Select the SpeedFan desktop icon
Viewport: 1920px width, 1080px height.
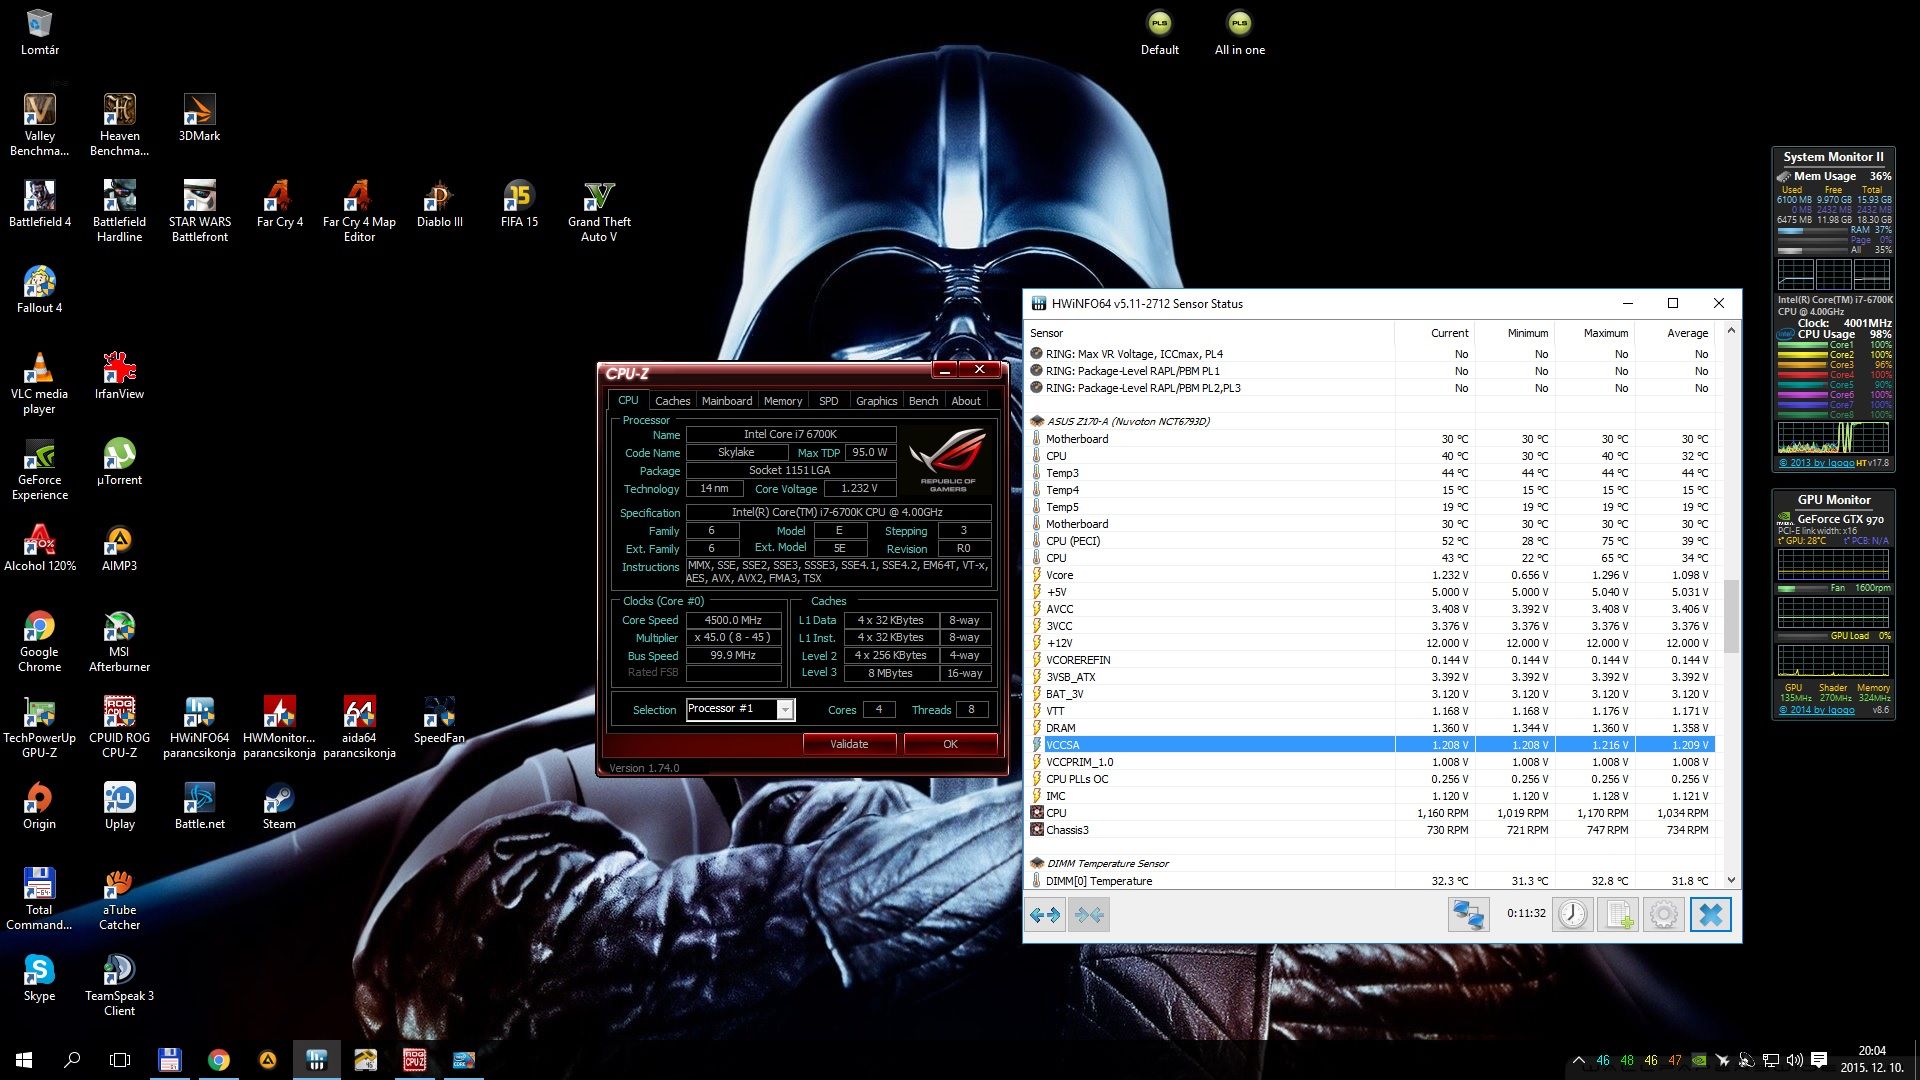(x=439, y=720)
